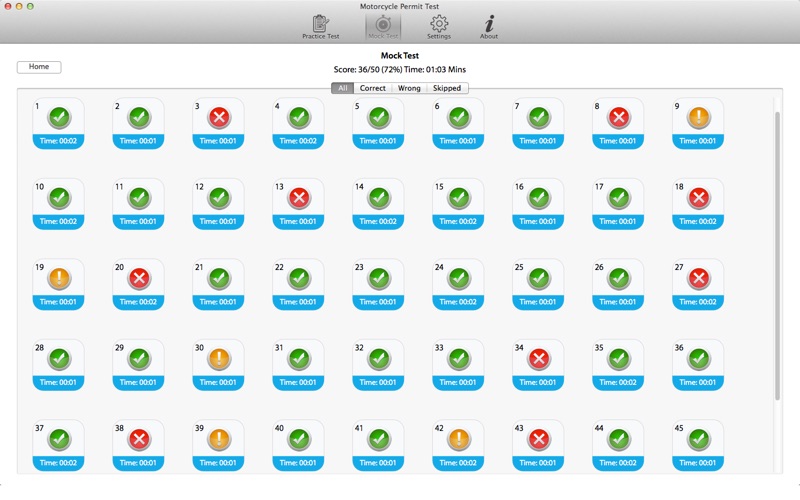Open question 44 result card

(x=618, y=446)
